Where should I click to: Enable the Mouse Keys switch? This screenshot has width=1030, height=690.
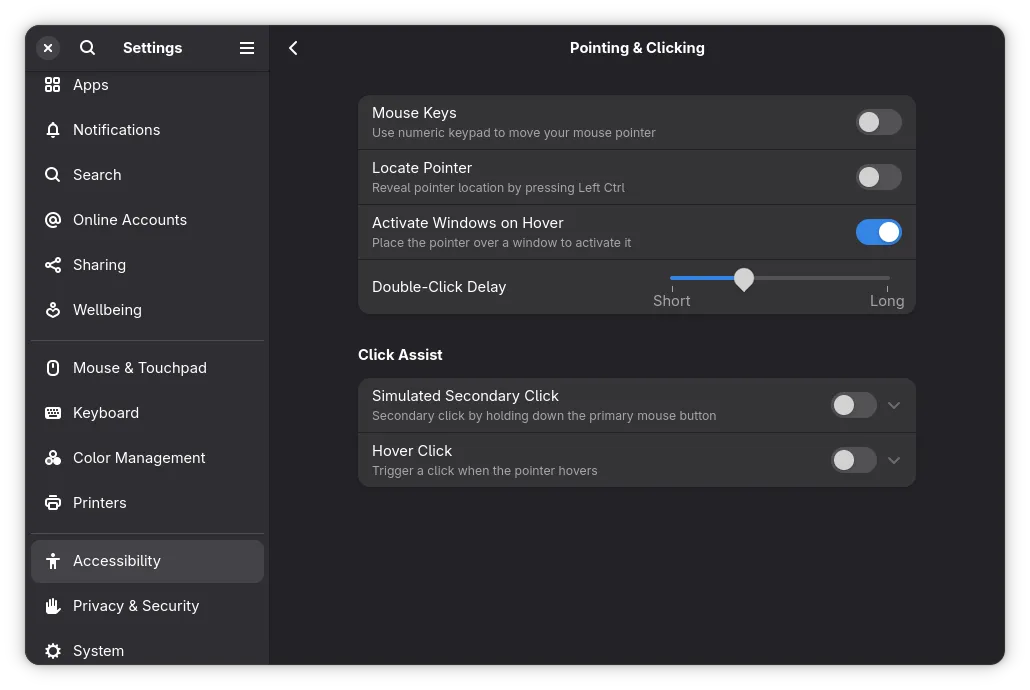[878, 122]
